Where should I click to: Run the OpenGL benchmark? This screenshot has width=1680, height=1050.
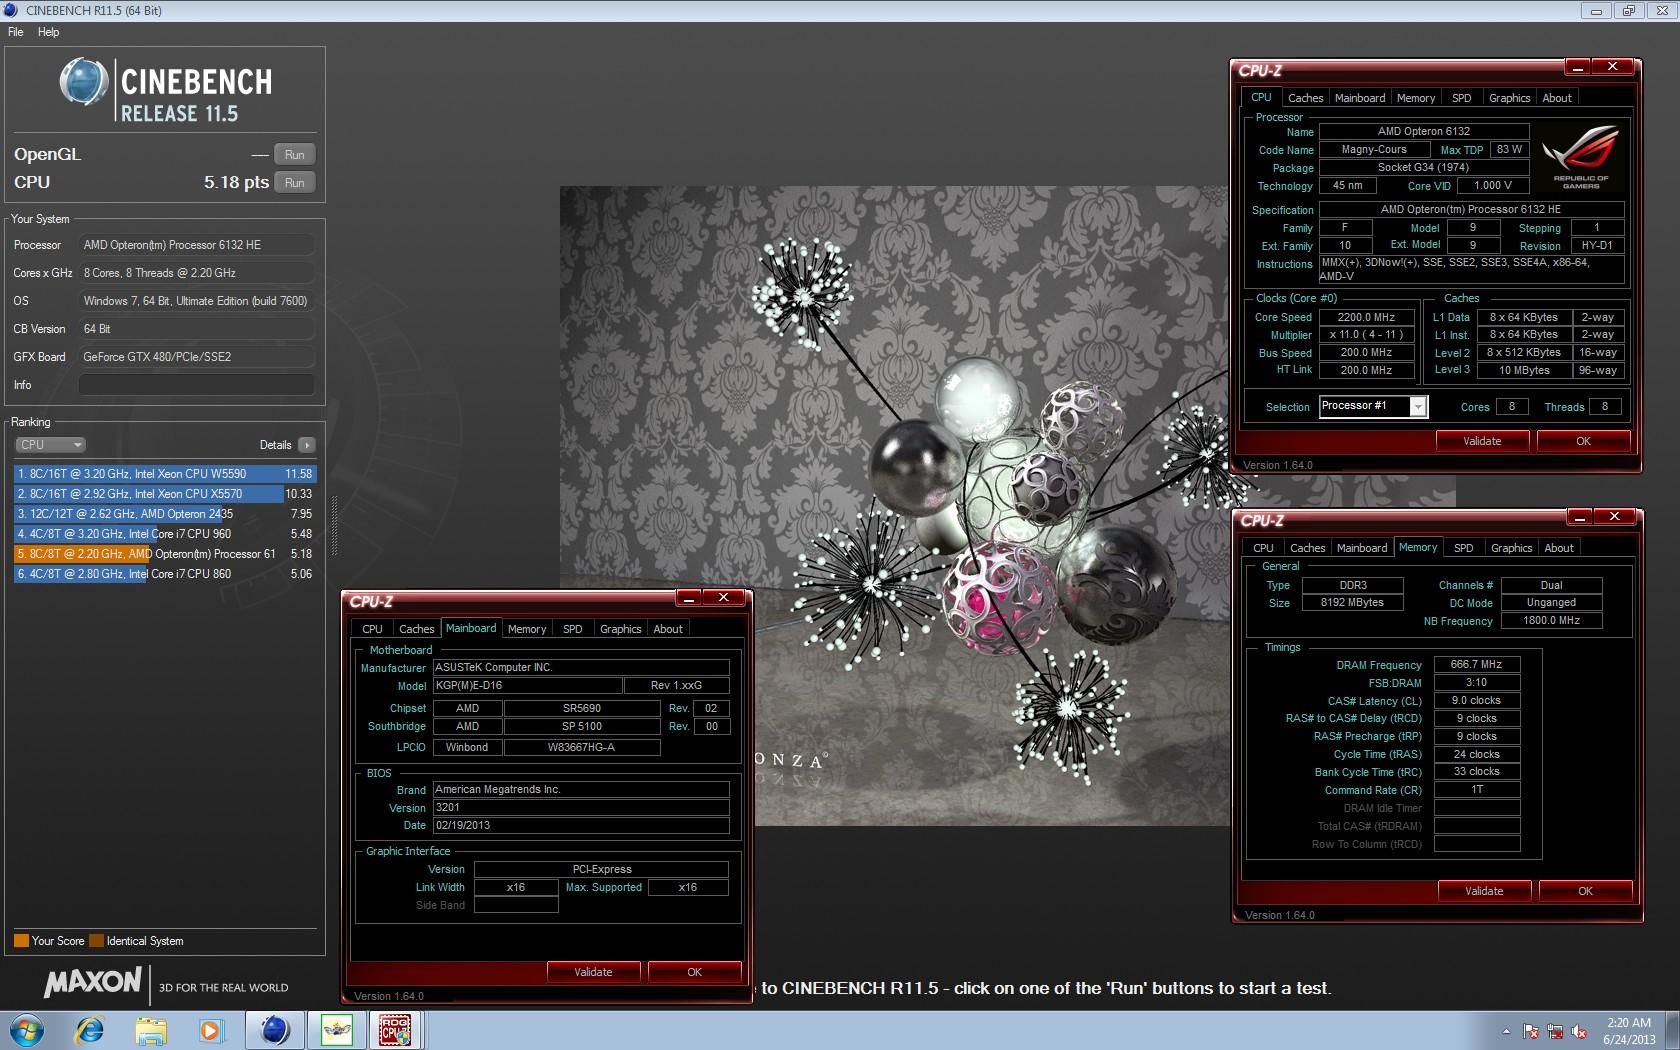pyautogui.click(x=294, y=155)
